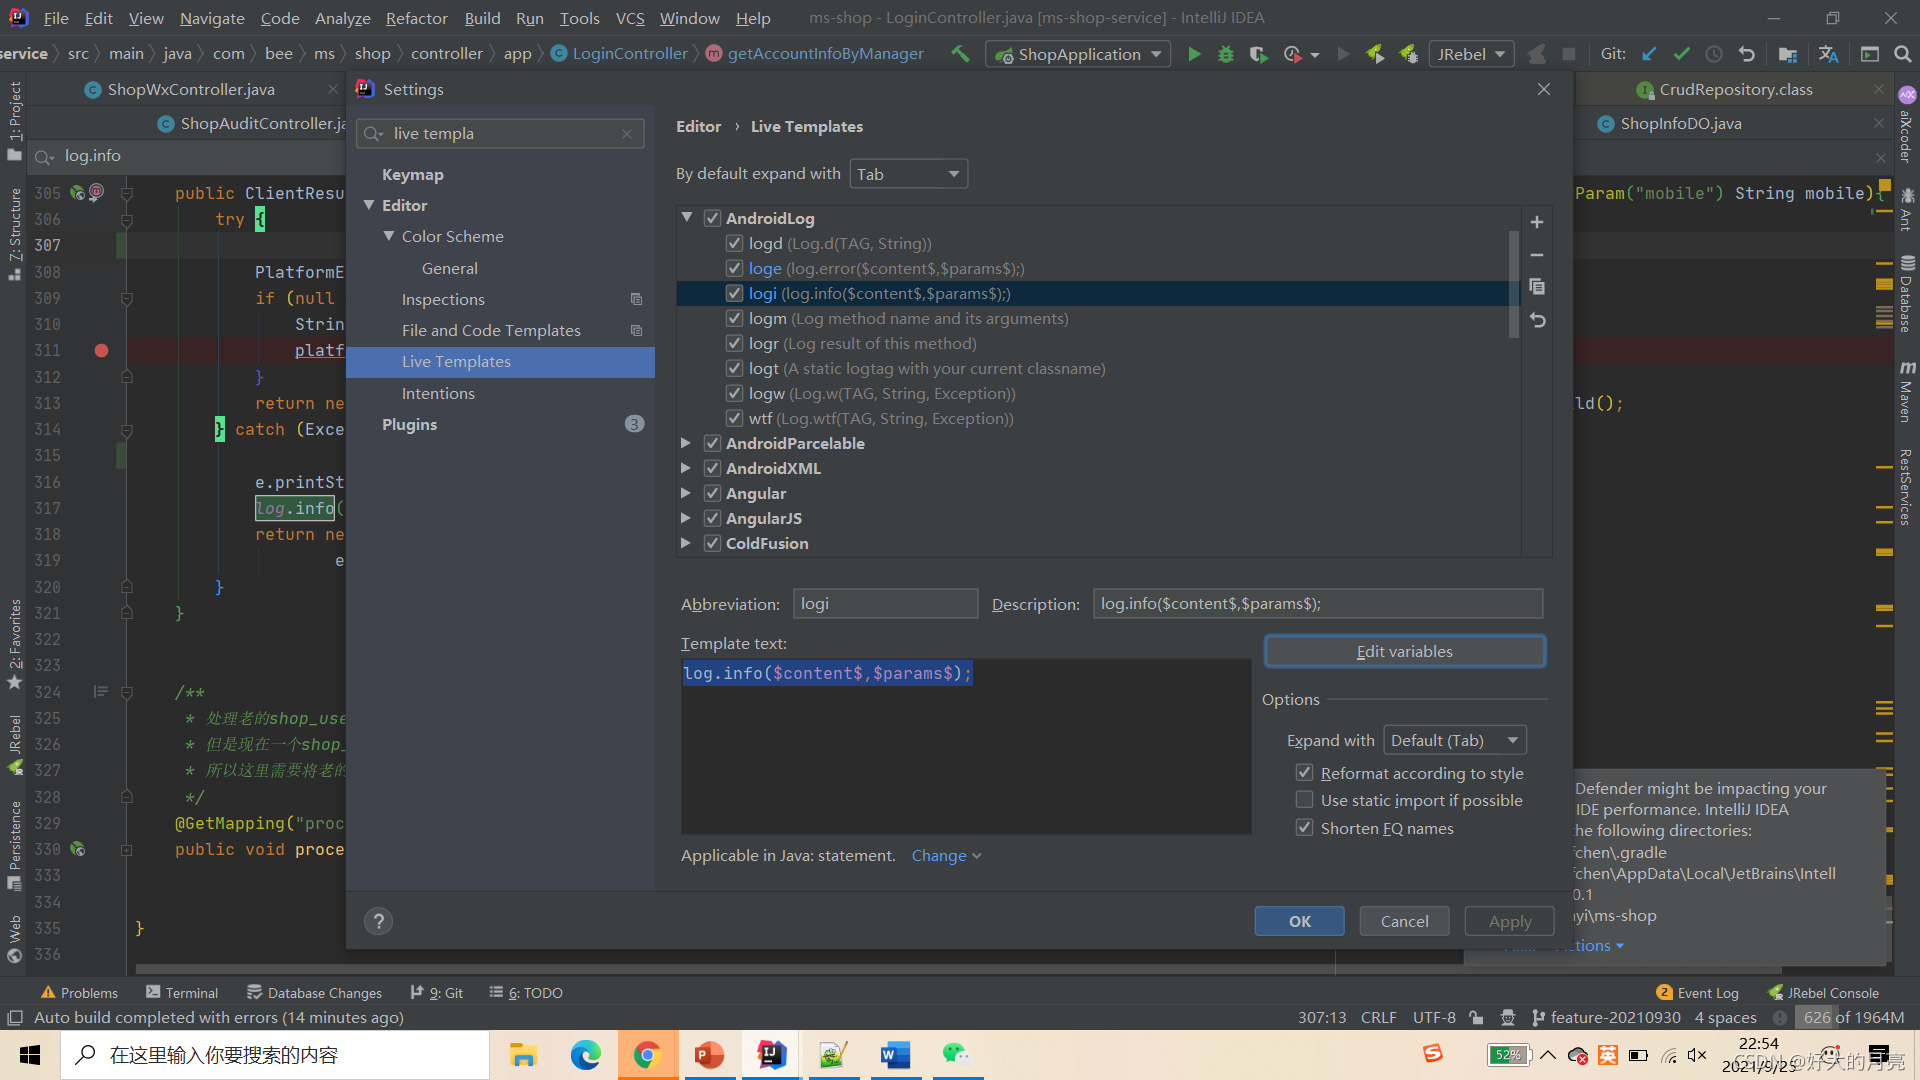This screenshot has height=1080, width=1920.
Task: Uncheck Reformat according to style
Action: (1304, 773)
